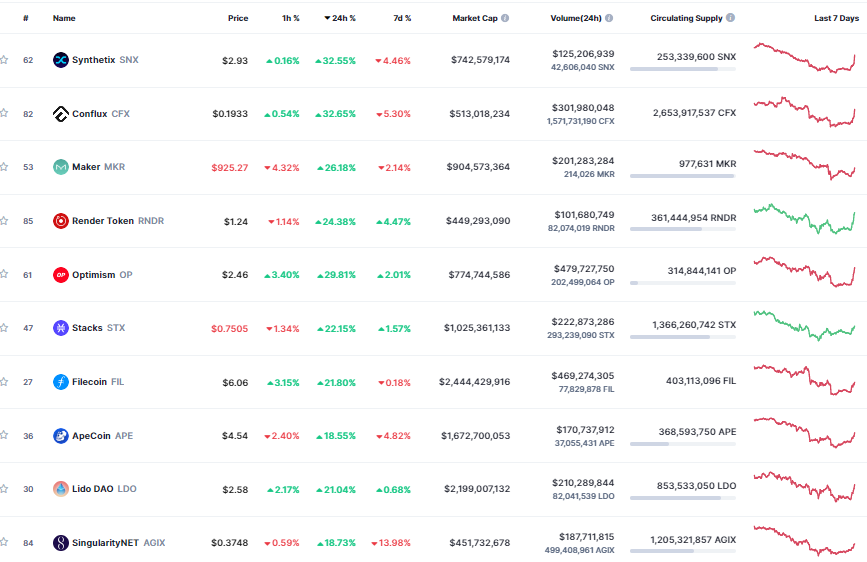This screenshot has width=867, height=562.
Task: Star Synthetix to add to watchlist
Action: (5, 60)
